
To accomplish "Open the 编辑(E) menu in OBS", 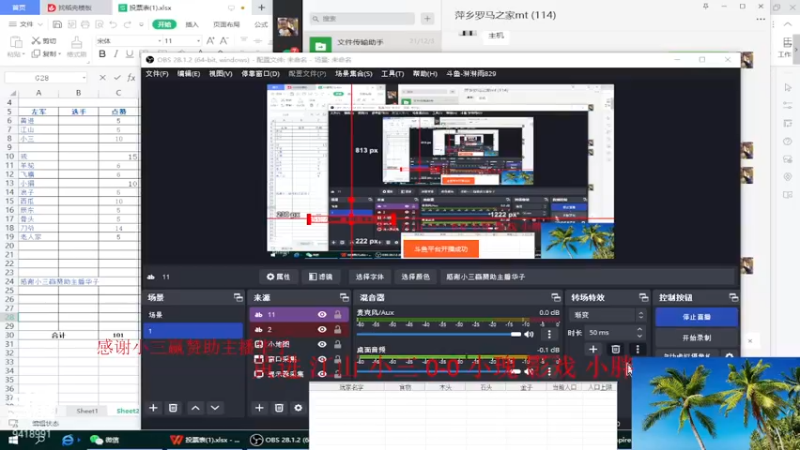I will tap(188, 74).
